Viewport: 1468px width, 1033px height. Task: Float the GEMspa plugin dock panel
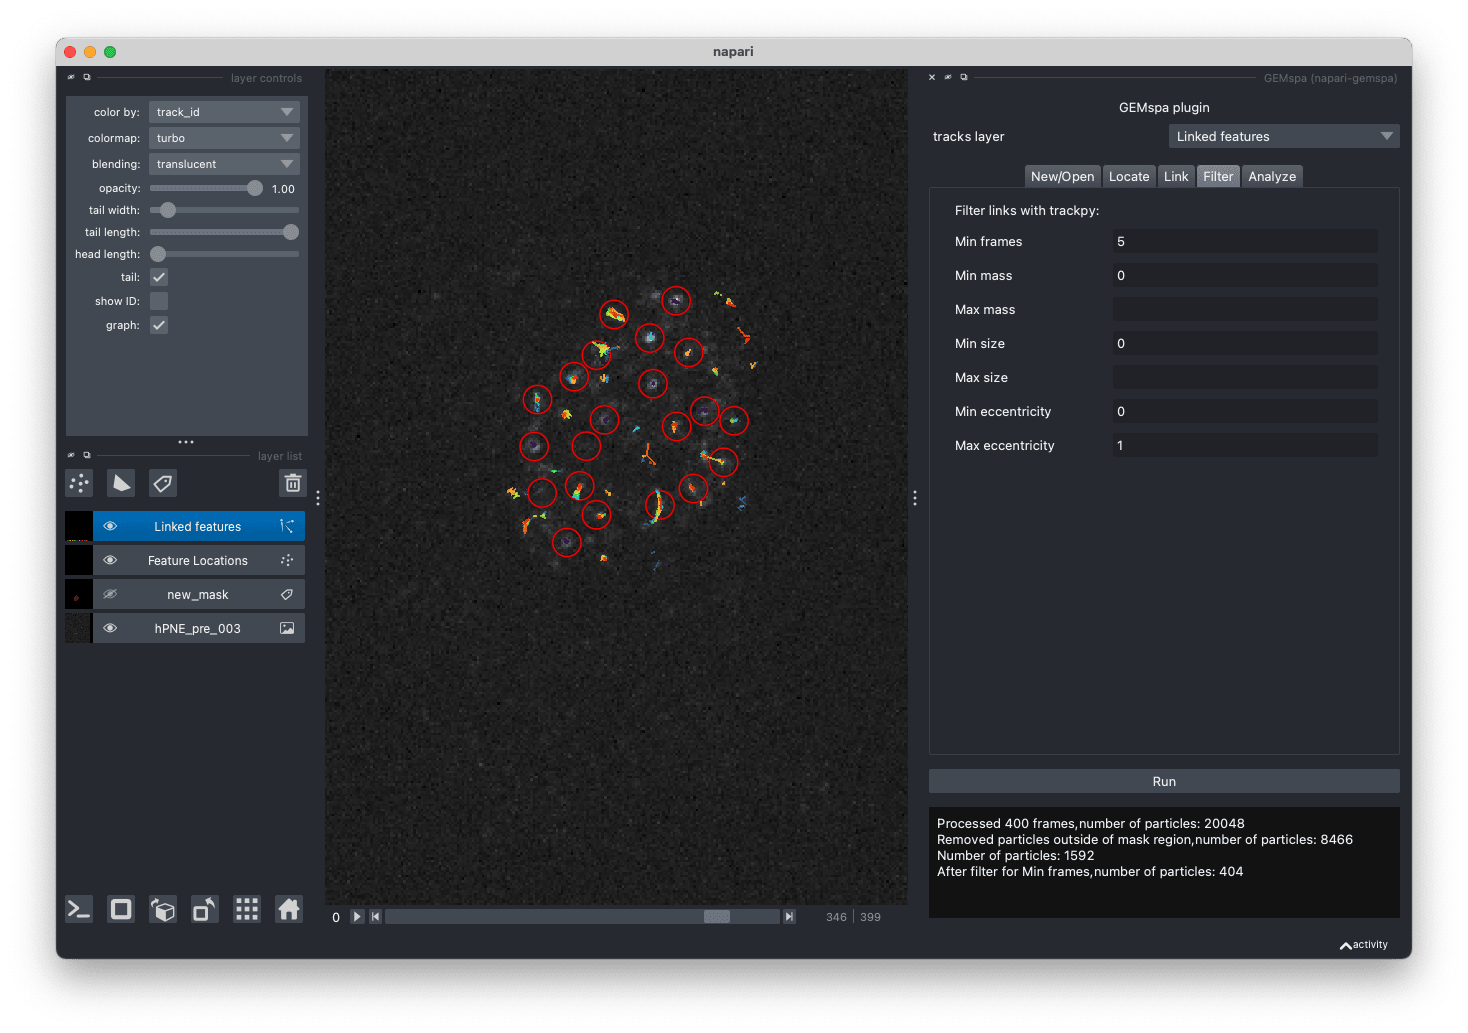(x=964, y=77)
